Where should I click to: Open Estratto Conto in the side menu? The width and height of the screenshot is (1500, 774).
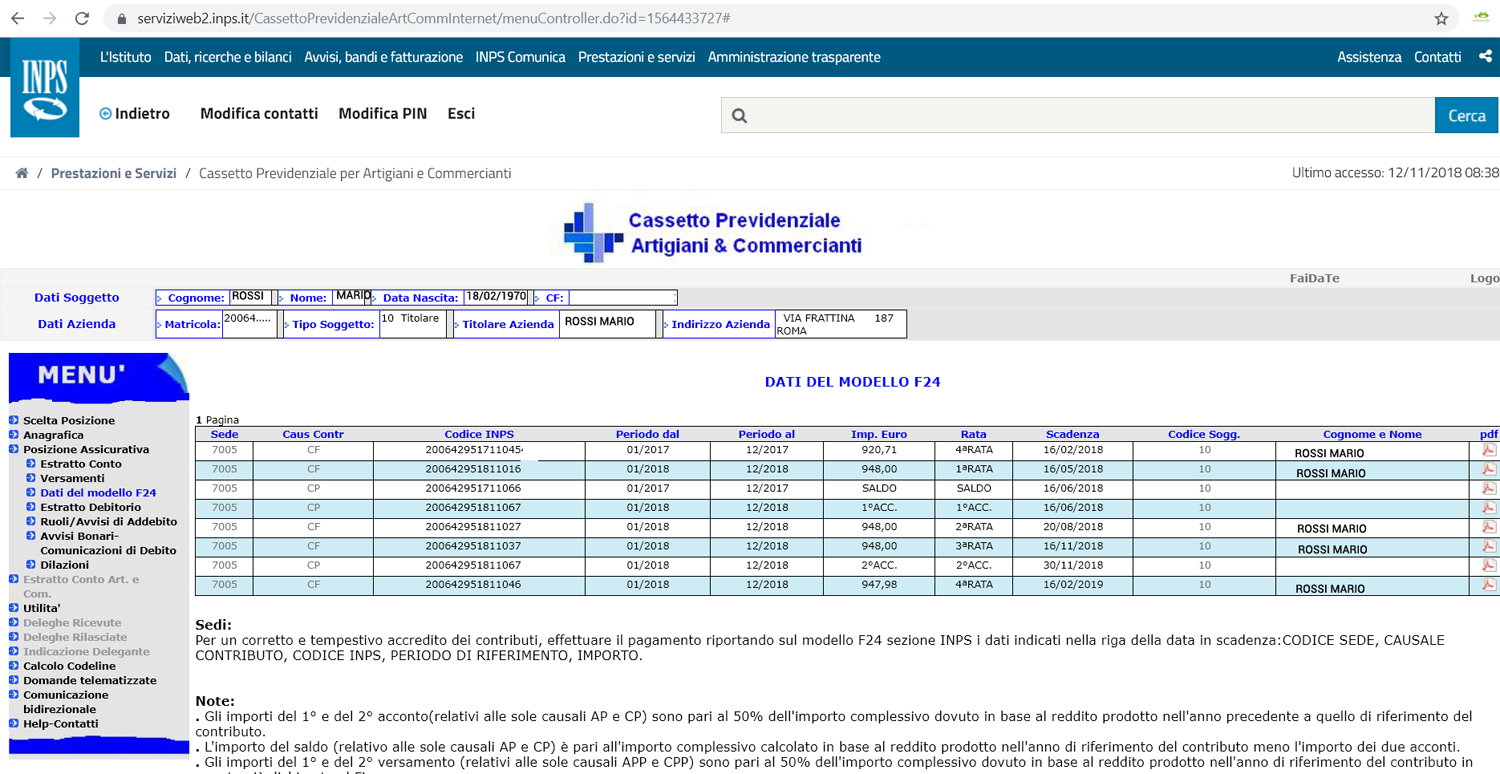click(x=81, y=464)
